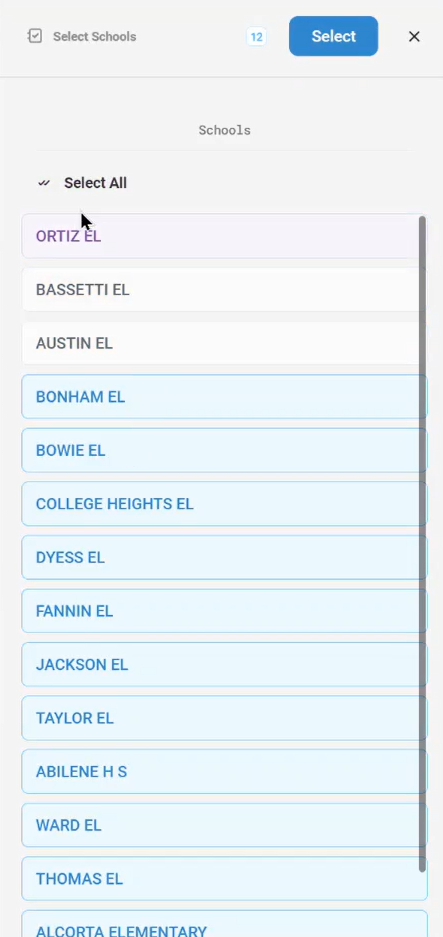
Task: Click the double-check icon beside Select All
Action: (44, 183)
